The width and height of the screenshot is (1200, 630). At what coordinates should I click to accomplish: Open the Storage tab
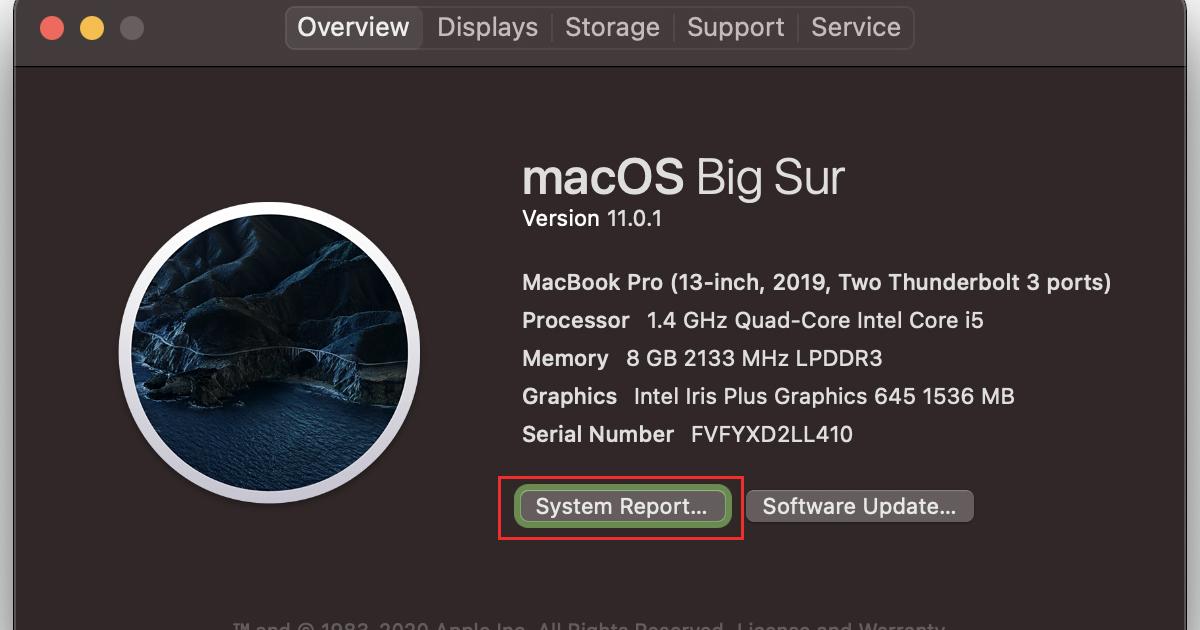tap(612, 28)
